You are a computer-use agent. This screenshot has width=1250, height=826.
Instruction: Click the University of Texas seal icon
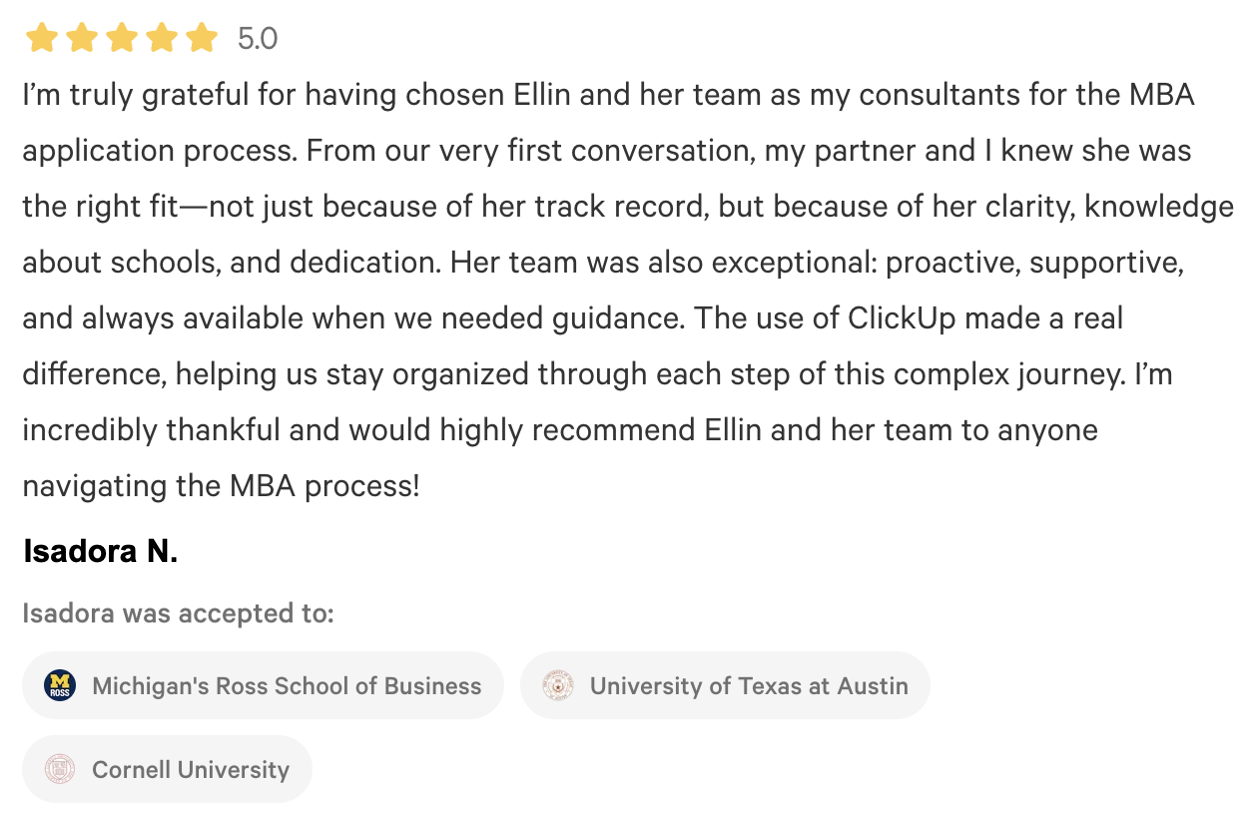(x=558, y=686)
